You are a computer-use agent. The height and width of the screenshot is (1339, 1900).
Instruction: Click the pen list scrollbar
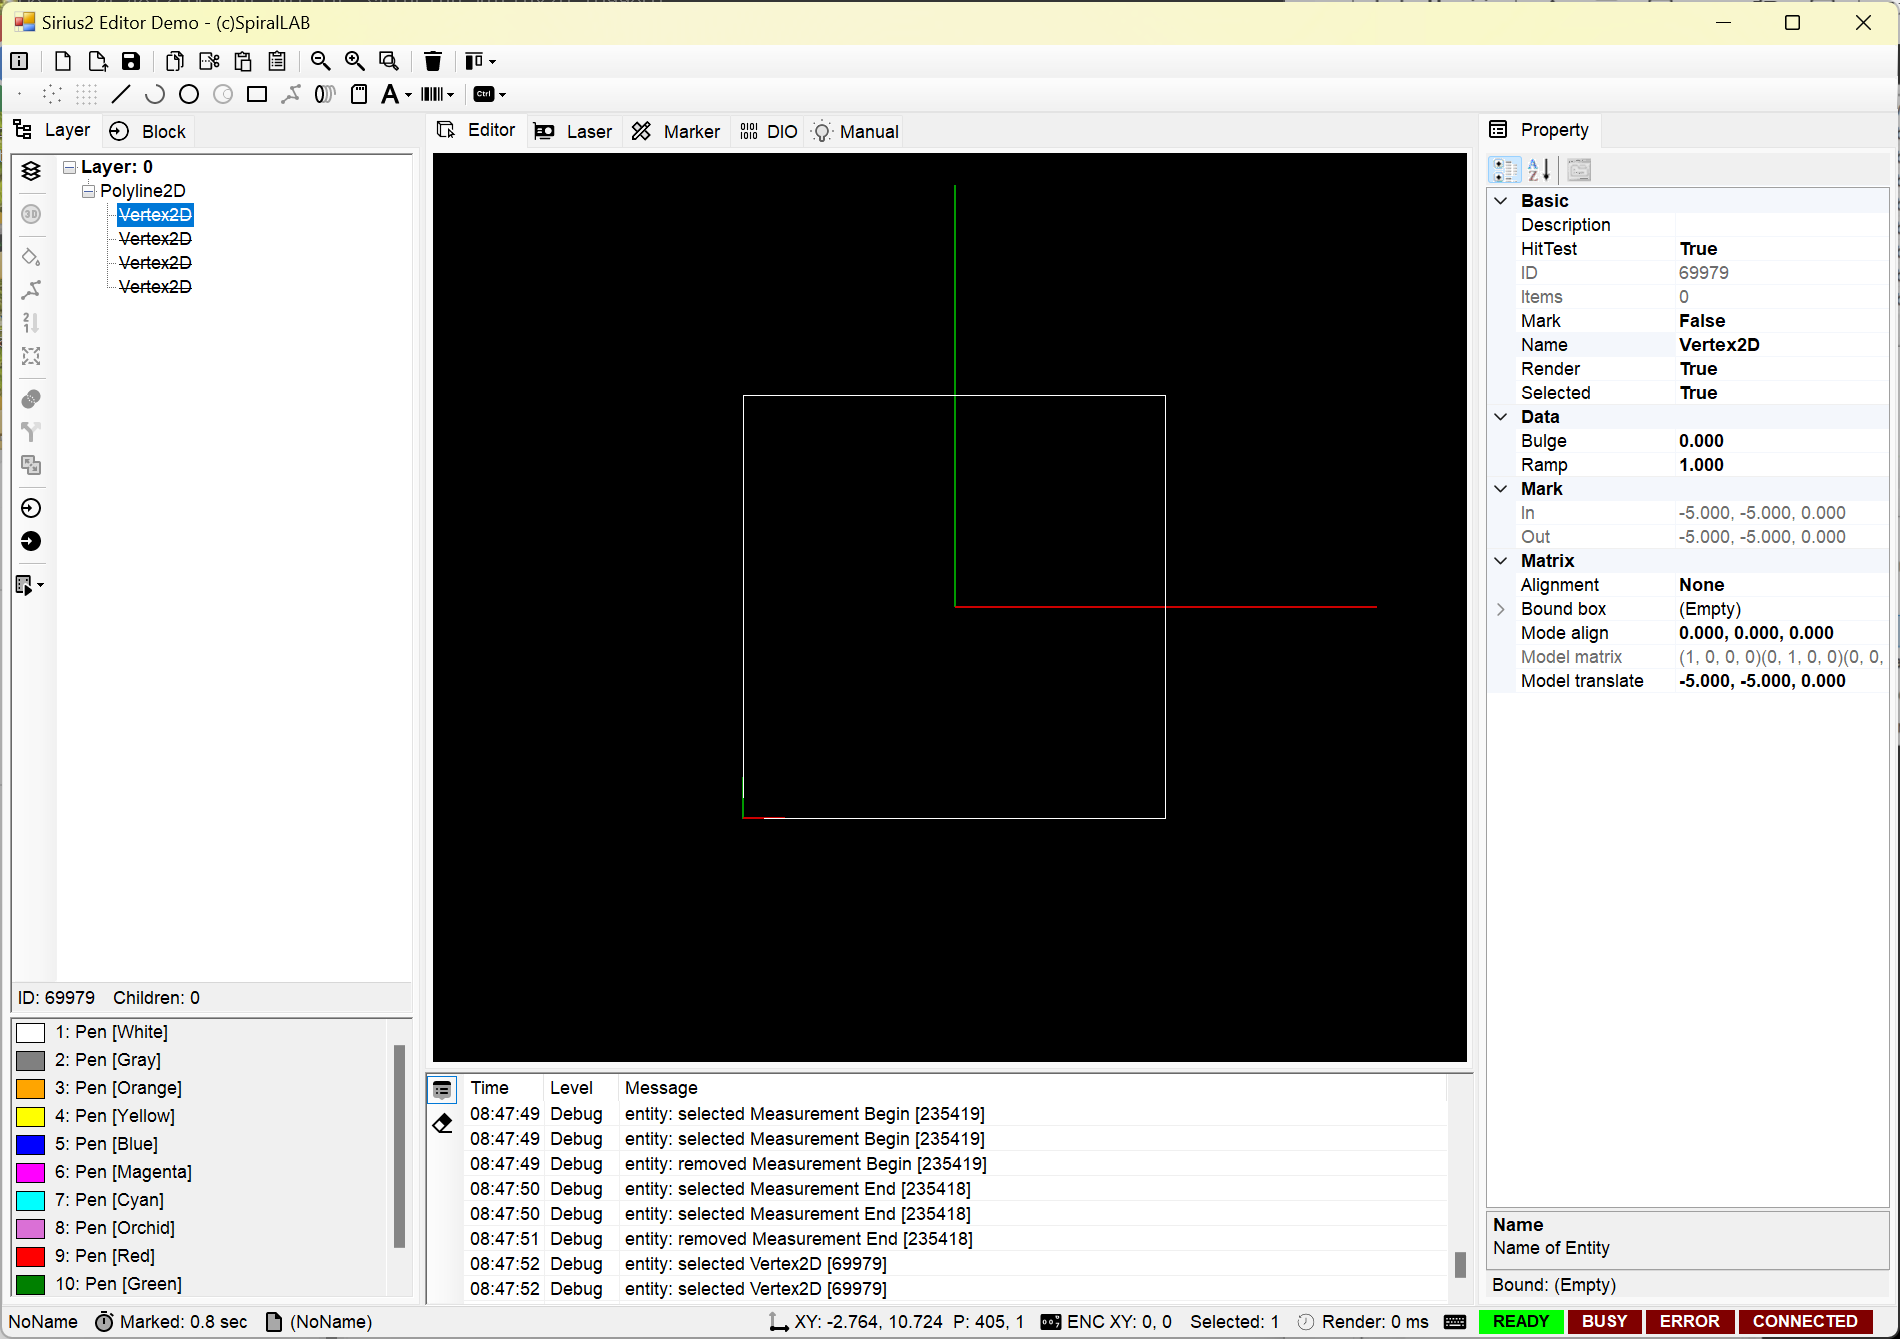pos(399,1146)
